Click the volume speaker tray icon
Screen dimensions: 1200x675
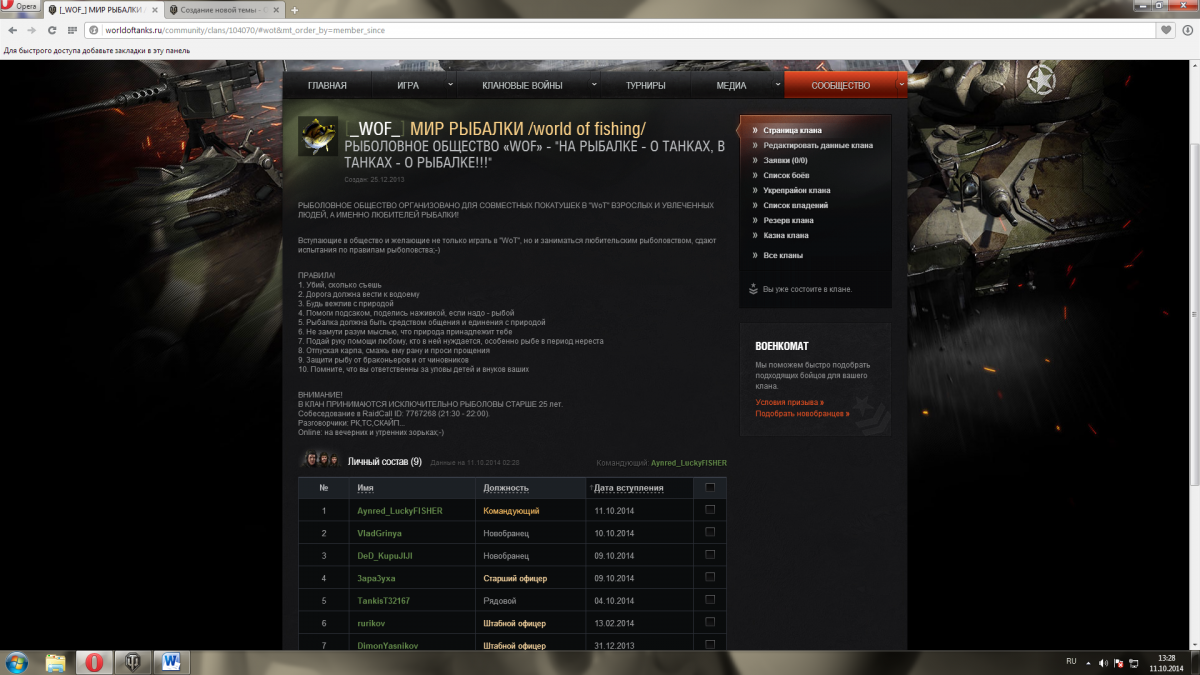[1103, 662]
